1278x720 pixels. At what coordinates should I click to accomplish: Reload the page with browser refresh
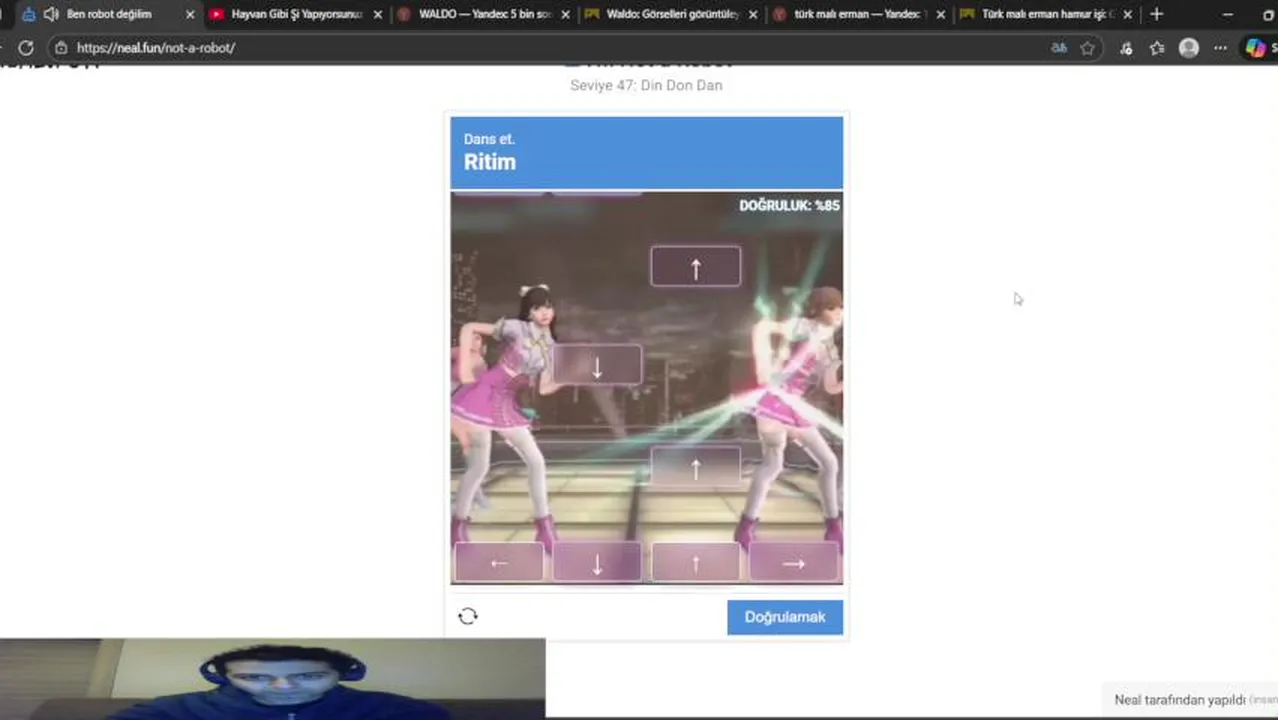pyautogui.click(x=26, y=48)
